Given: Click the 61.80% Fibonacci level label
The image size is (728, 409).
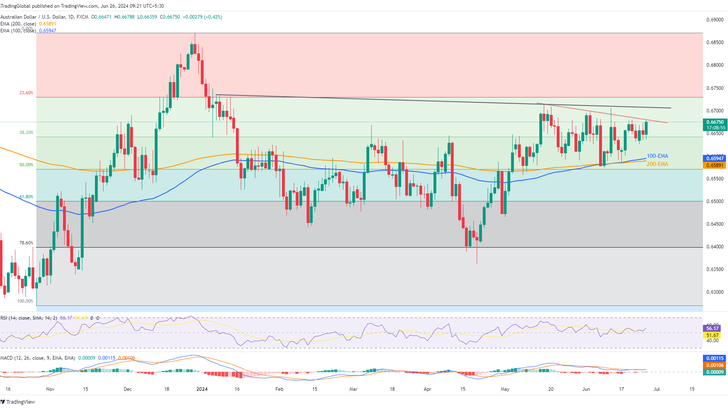Looking at the screenshot, I should (x=26, y=197).
